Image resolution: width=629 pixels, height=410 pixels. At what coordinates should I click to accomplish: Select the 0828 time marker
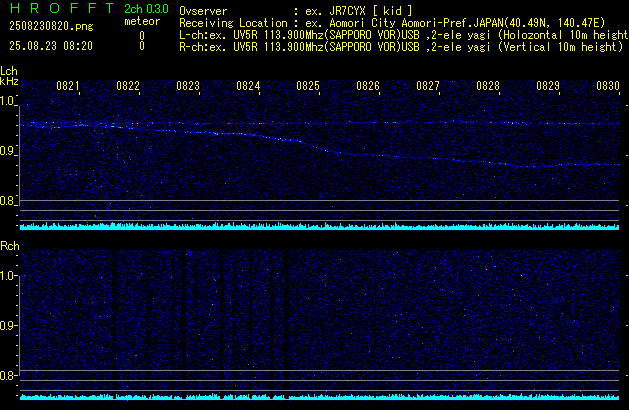[x=488, y=86]
